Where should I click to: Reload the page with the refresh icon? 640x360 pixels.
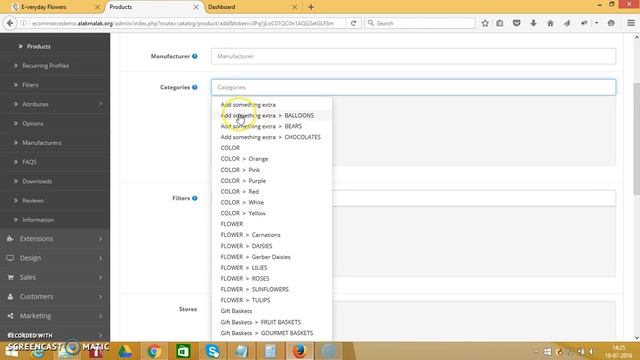point(353,23)
